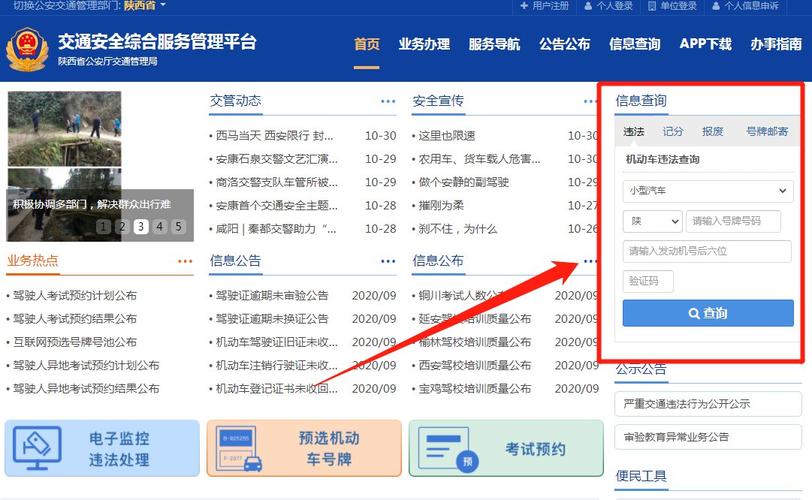The image size is (812, 500).
Task: Open 驾驶人异地考试预约计划公布
Action: point(86,365)
